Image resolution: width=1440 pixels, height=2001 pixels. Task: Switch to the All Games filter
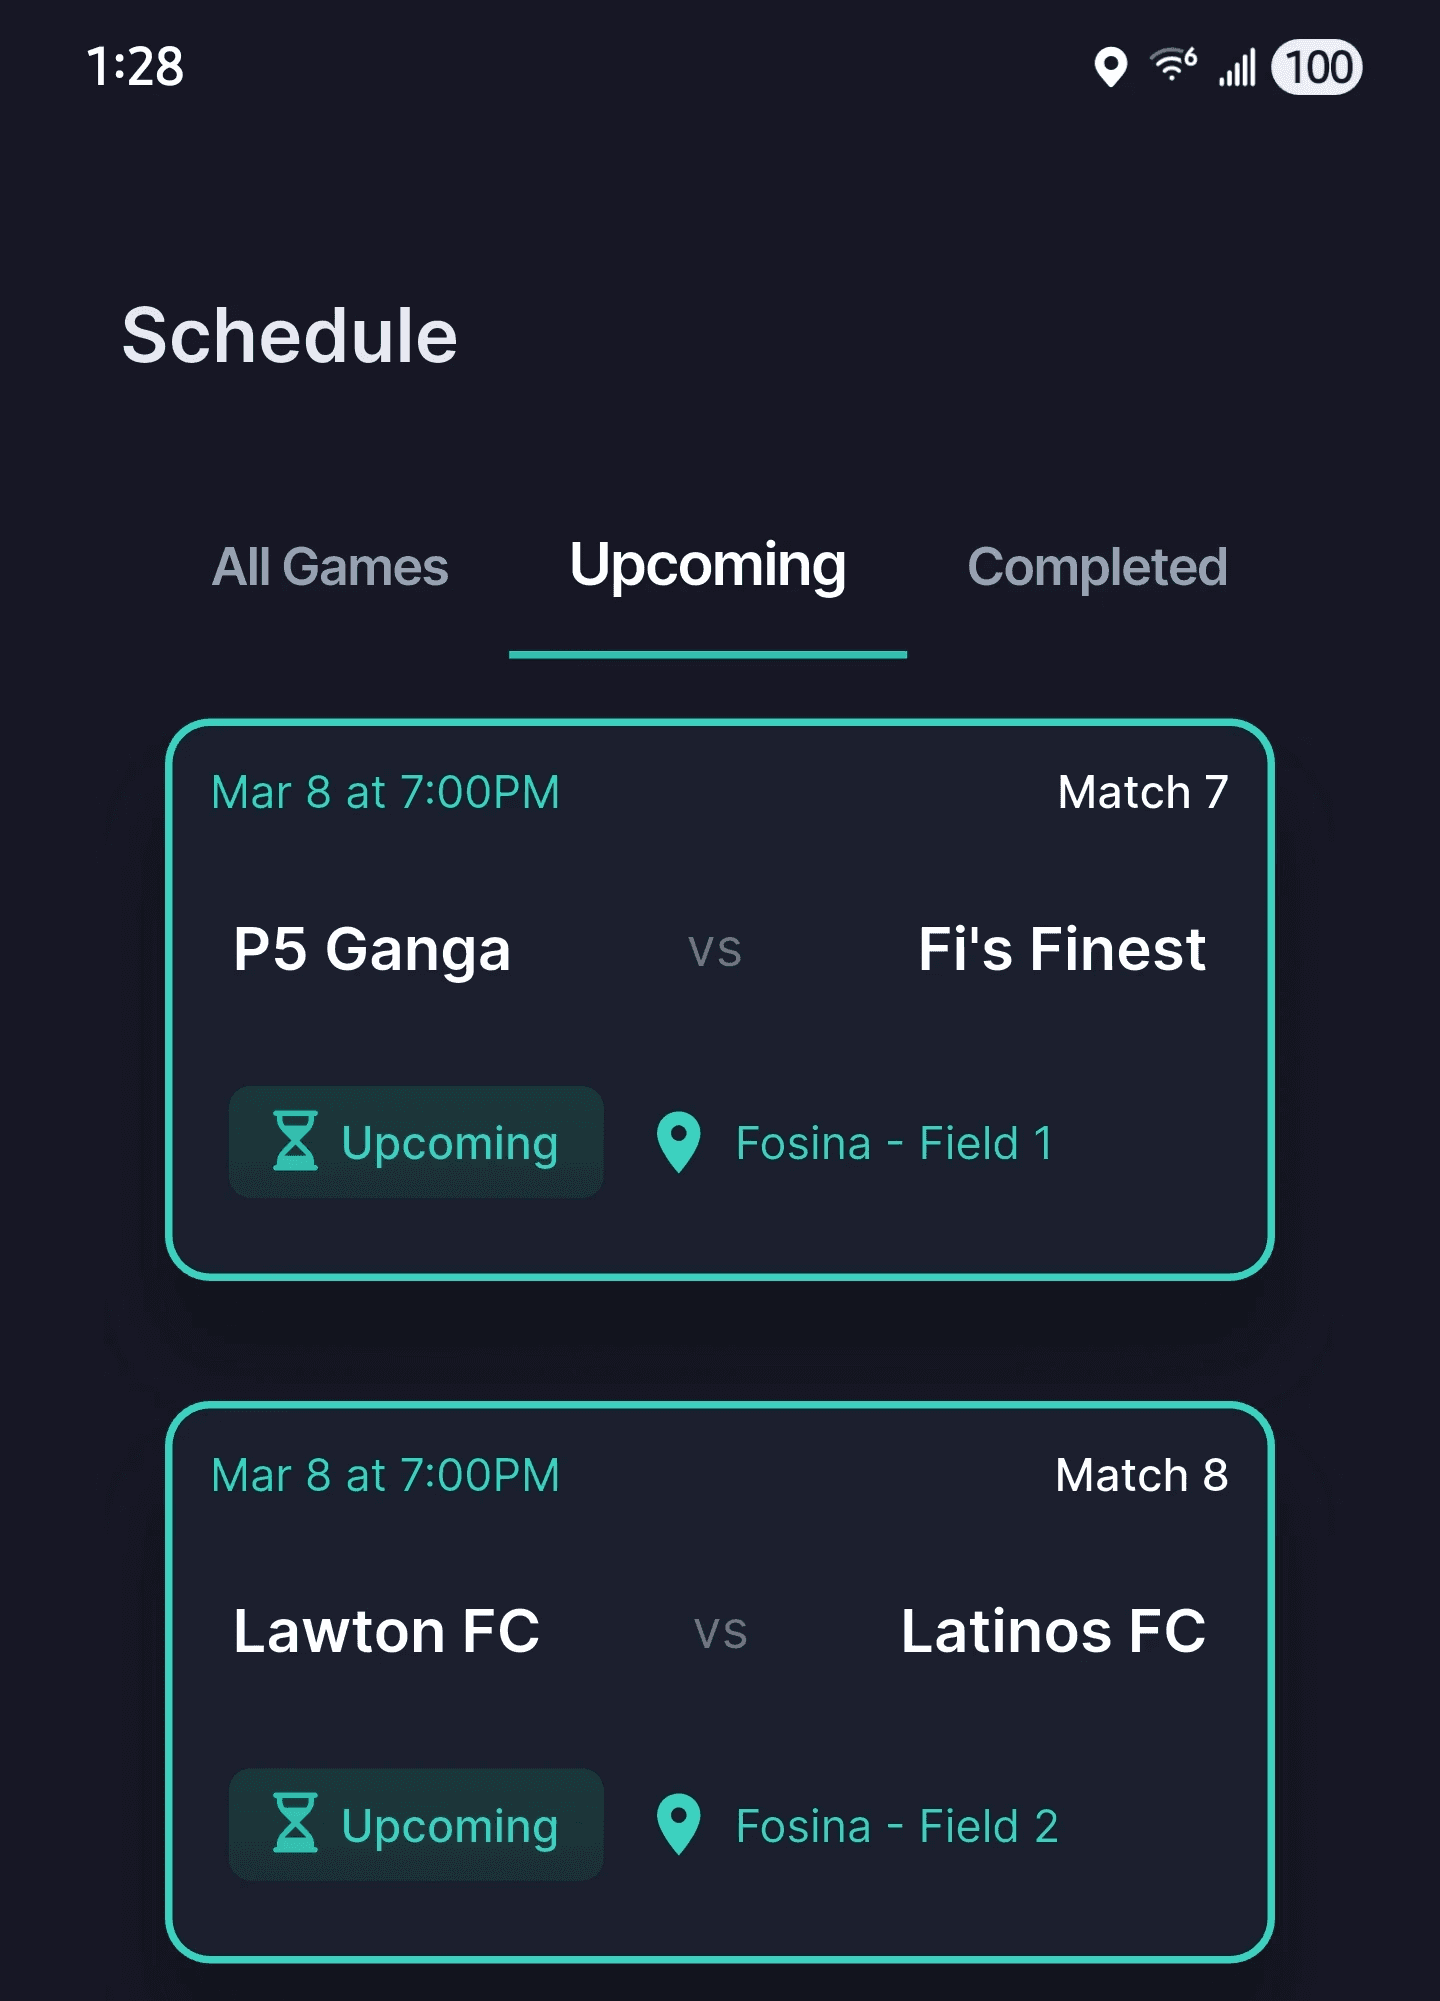330,565
